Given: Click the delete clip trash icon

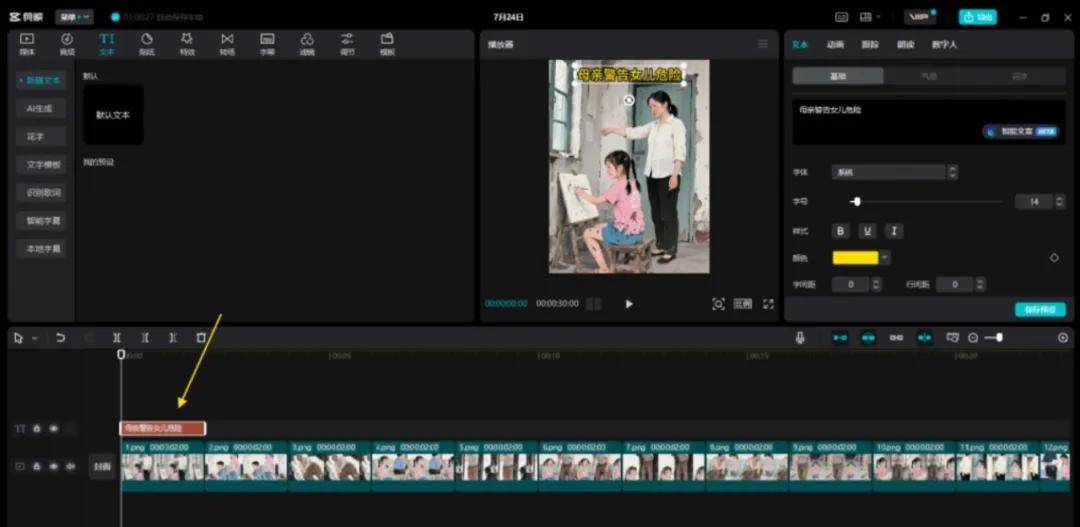Looking at the screenshot, I should tap(201, 338).
